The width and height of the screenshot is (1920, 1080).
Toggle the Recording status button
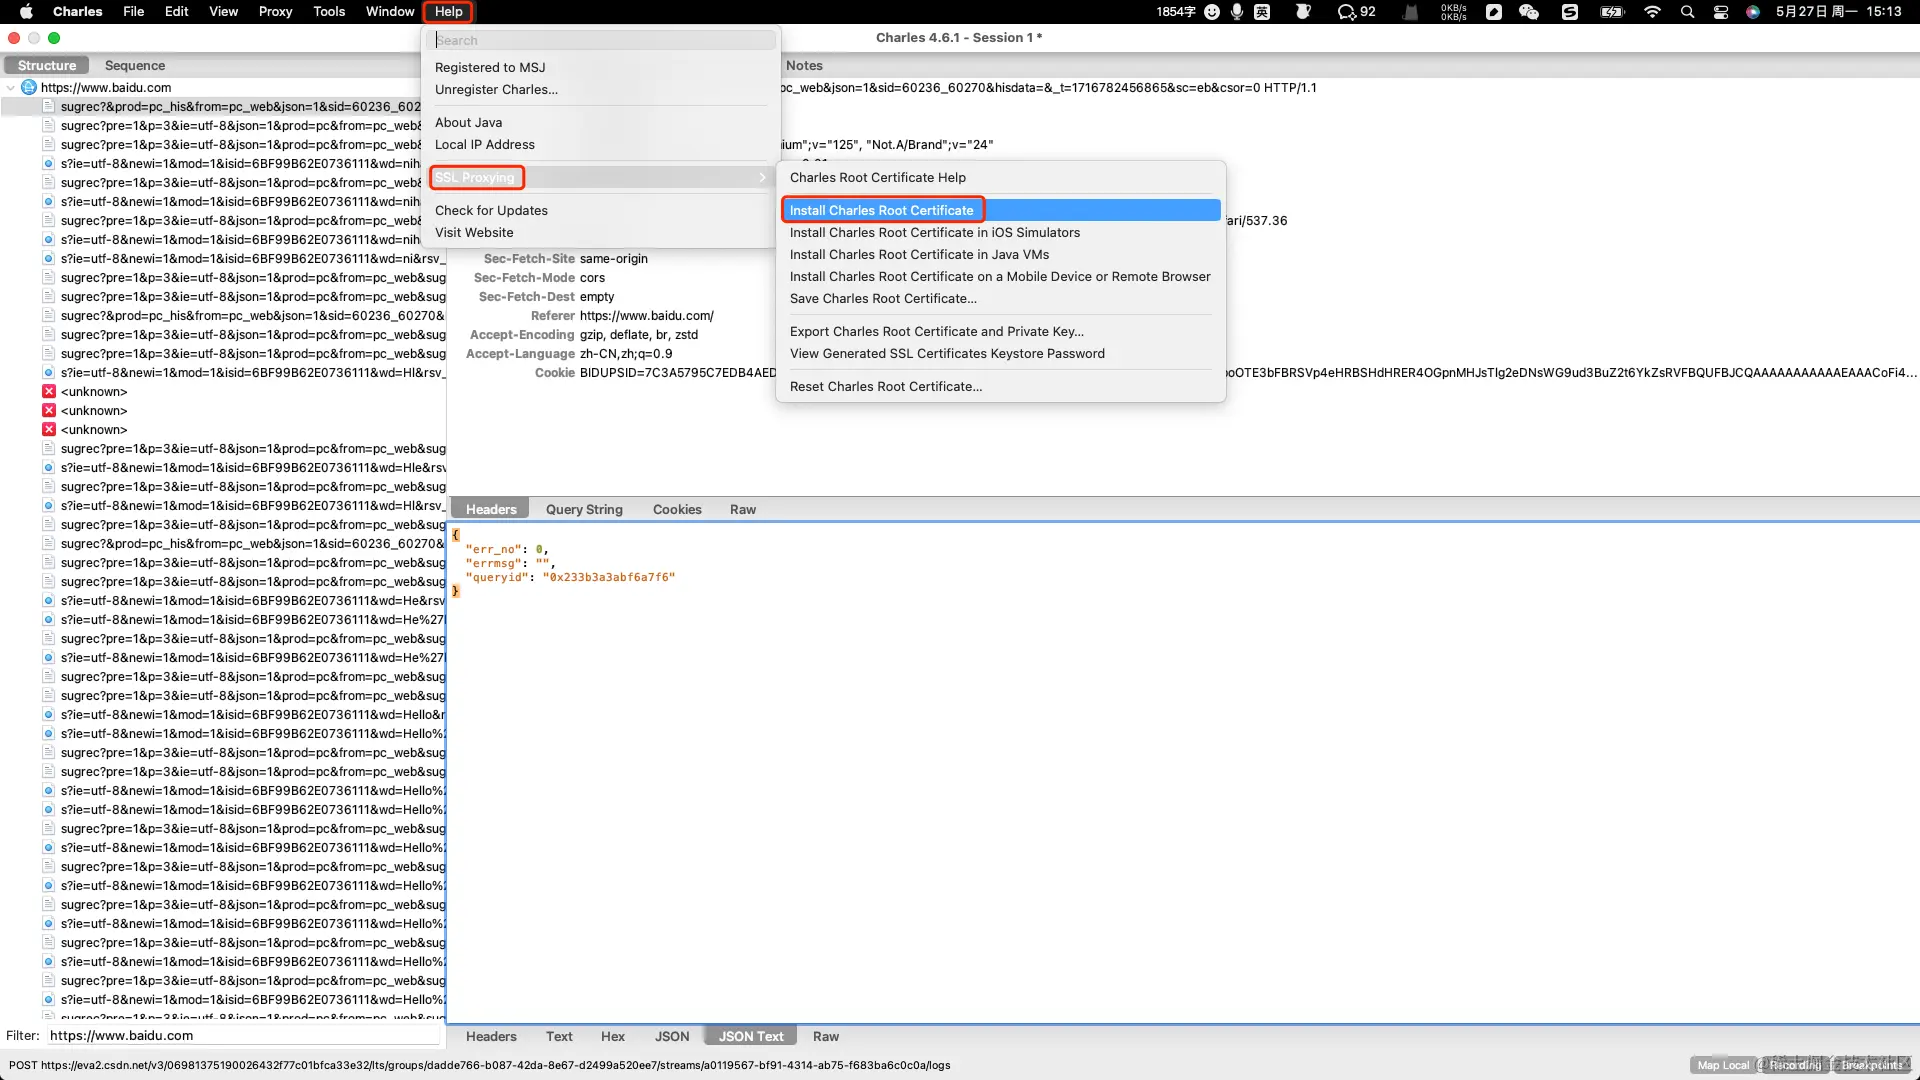[x=1794, y=1065]
